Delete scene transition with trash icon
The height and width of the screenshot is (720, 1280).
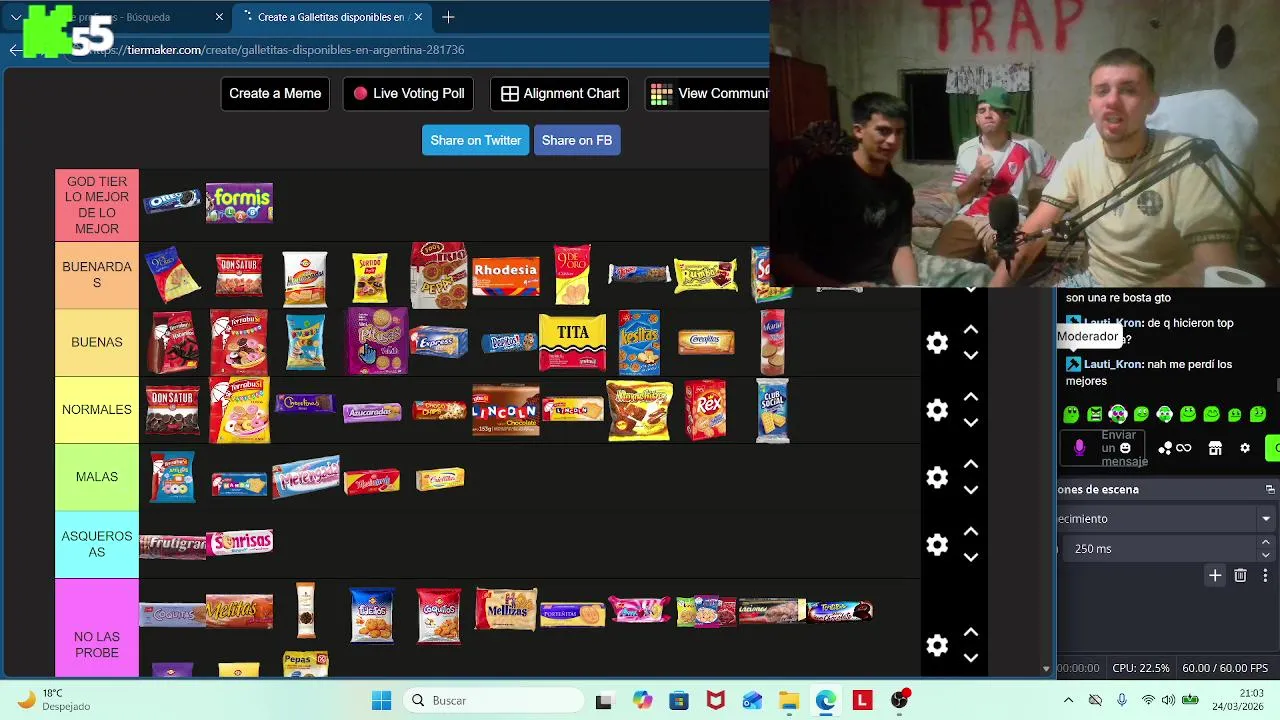click(1240, 575)
